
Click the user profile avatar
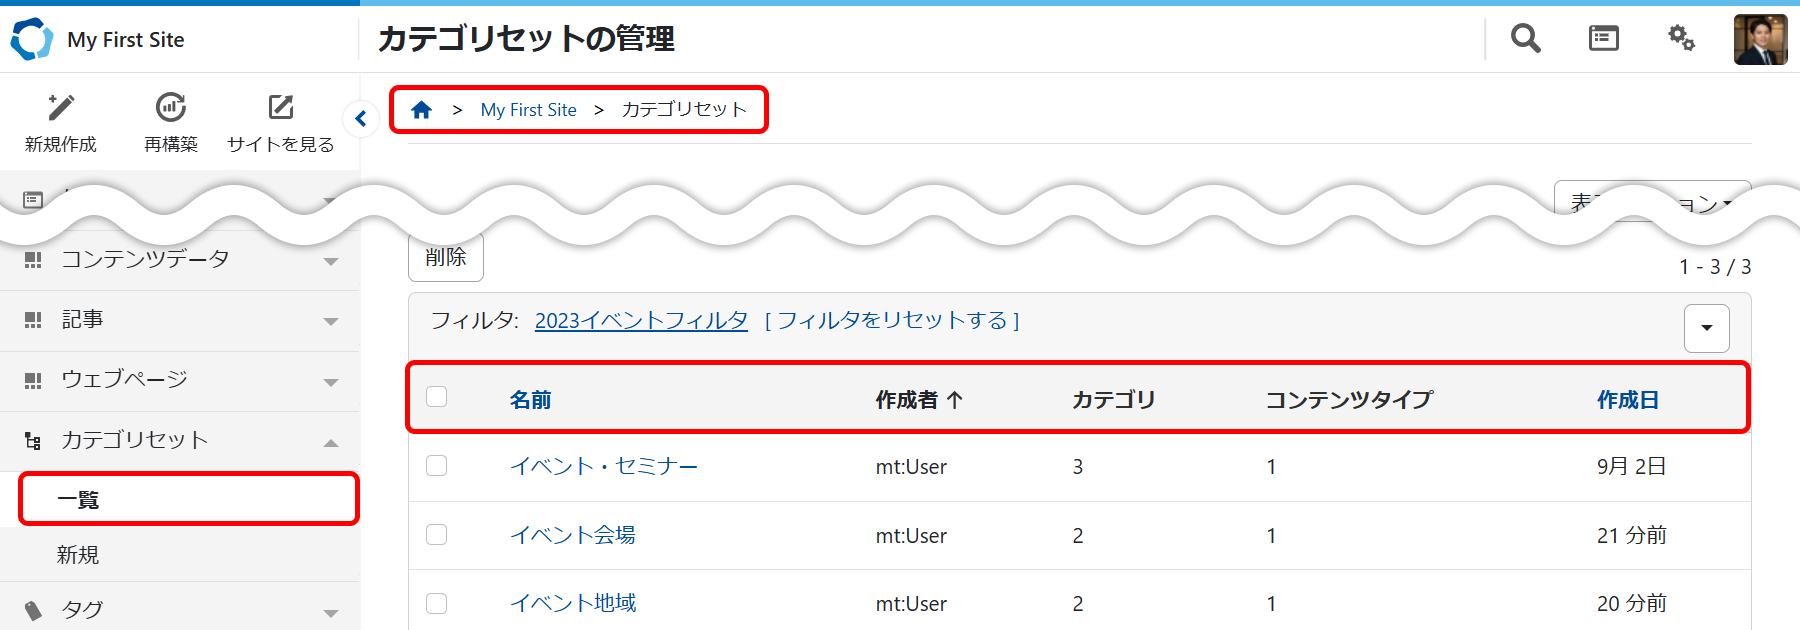(1760, 40)
